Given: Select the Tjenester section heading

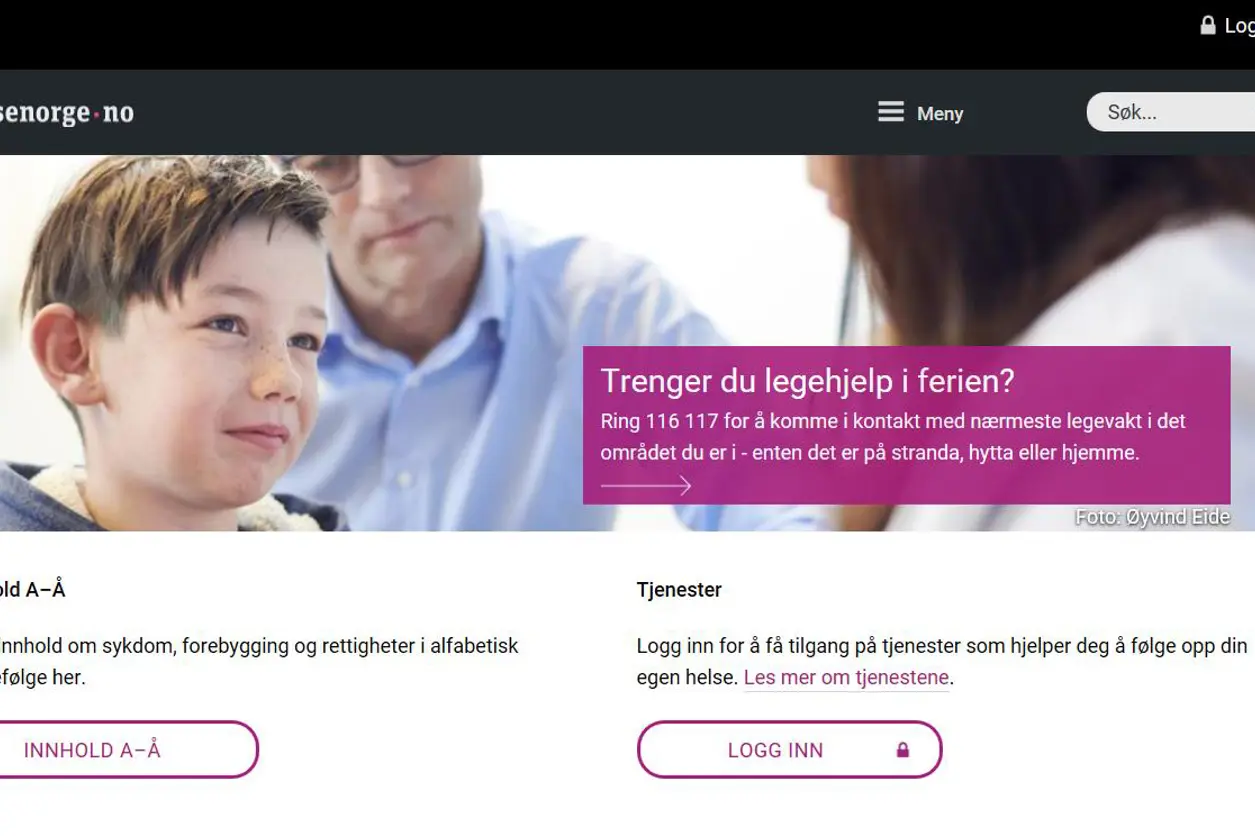Looking at the screenshot, I should point(679,590).
